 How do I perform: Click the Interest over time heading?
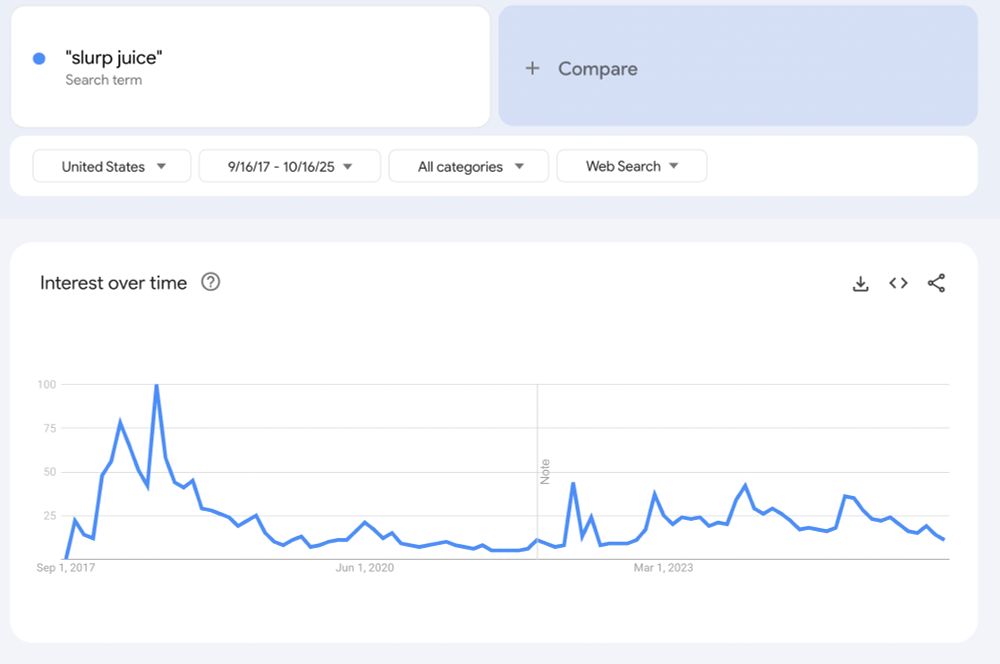click(x=113, y=283)
